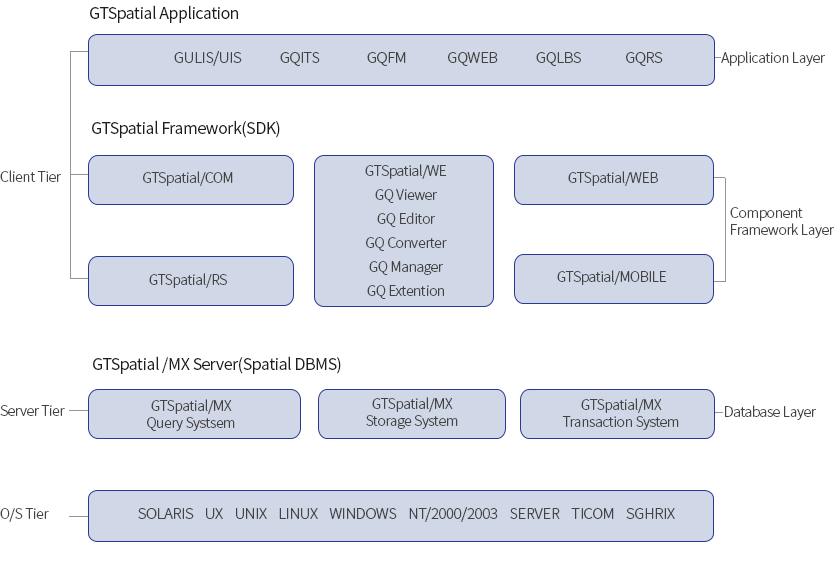Screen dimensions: 834x572
Task: Select the GTSpatial/MX Query System box
Action: coord(193,414)
